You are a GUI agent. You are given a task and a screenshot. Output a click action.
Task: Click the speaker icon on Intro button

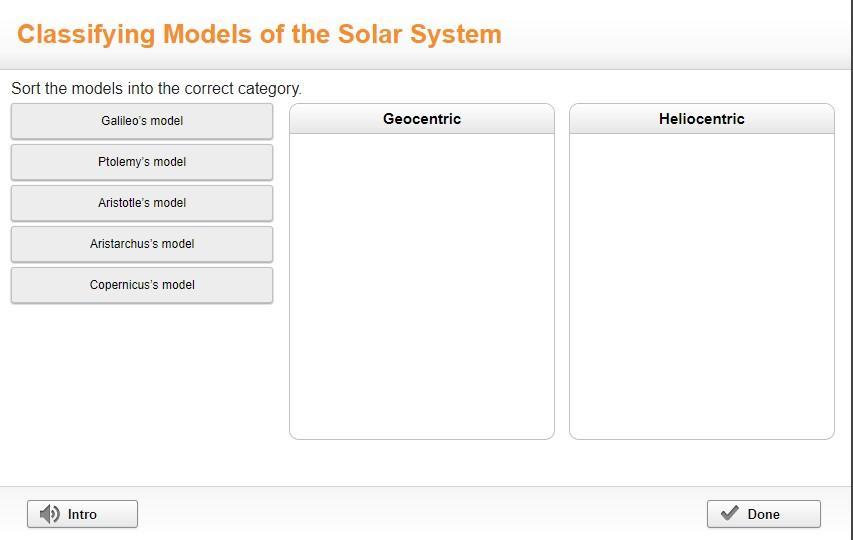[x=49, y=514]
